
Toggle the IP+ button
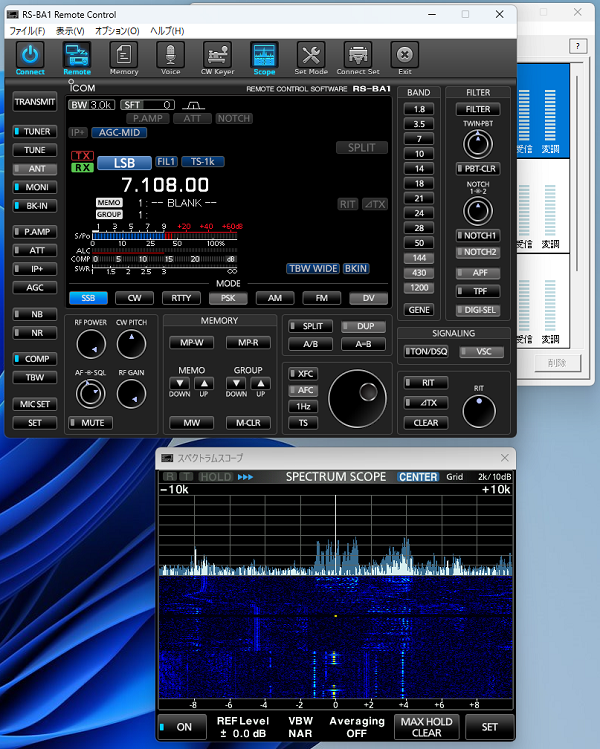[x=34, y=269]
